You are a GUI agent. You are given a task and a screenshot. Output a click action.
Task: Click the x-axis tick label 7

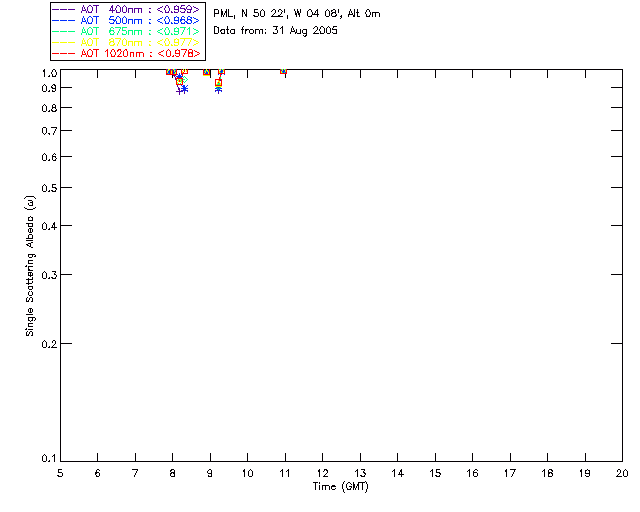pos(135,473)
